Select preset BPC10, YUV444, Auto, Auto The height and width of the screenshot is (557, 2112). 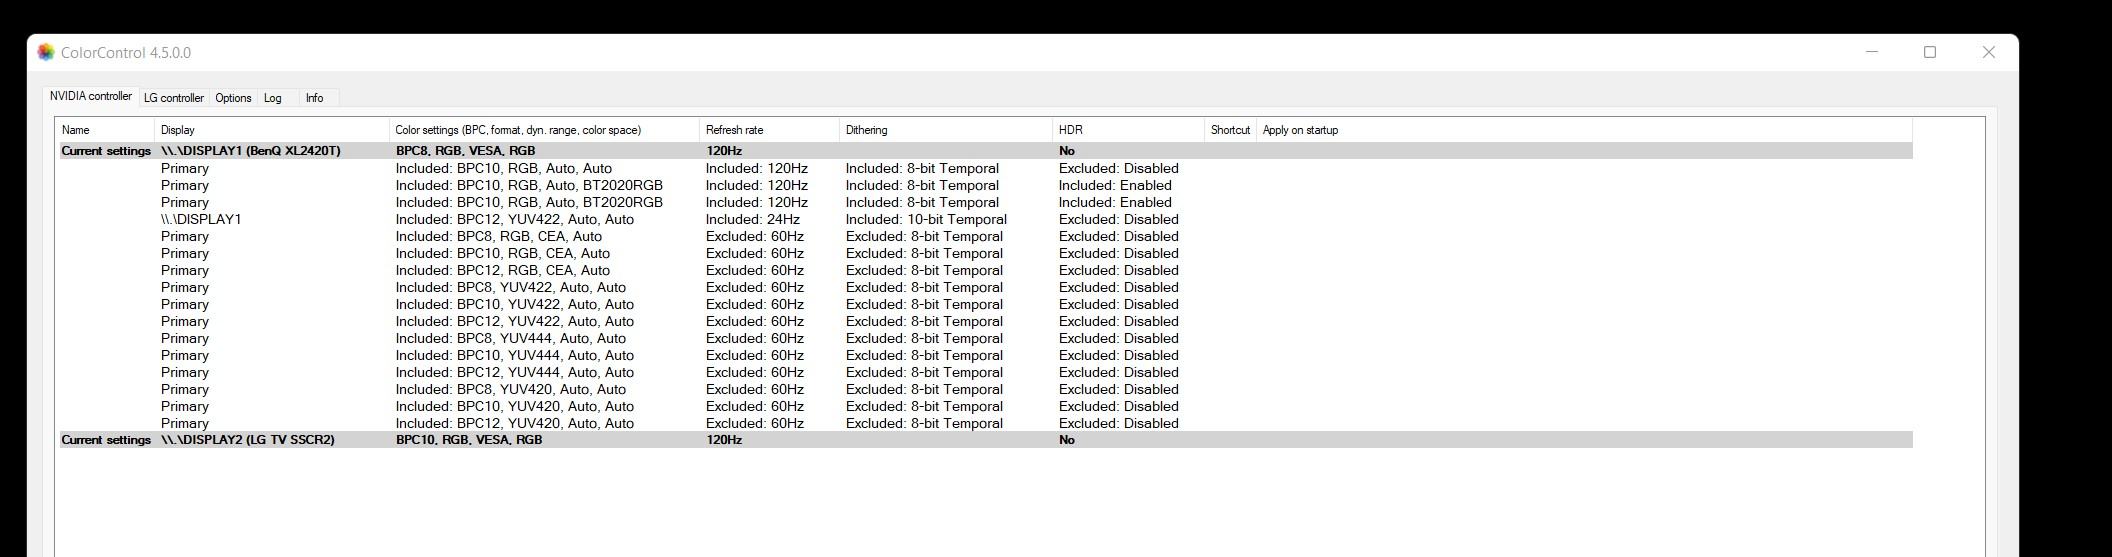click(x=985, y=355)
